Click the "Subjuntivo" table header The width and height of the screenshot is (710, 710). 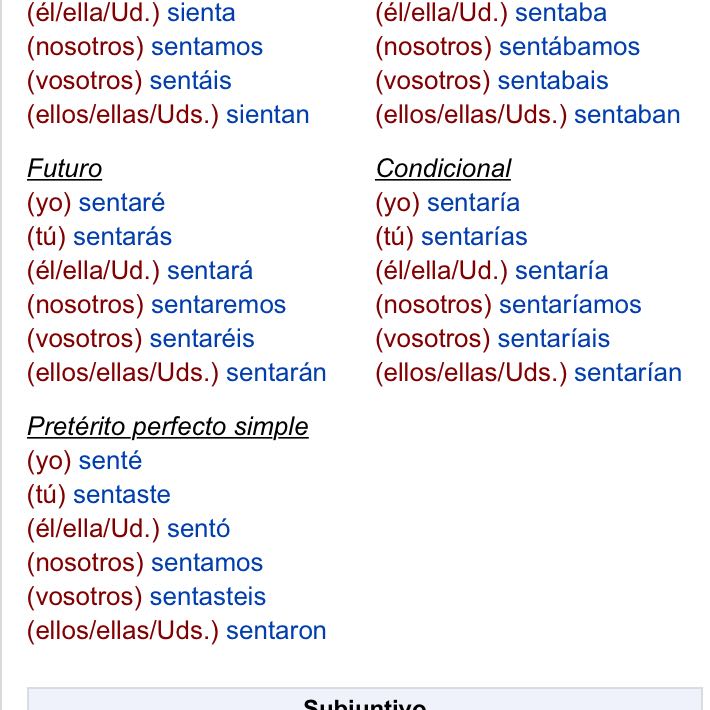pyautogui.click(x=364, y=702)
